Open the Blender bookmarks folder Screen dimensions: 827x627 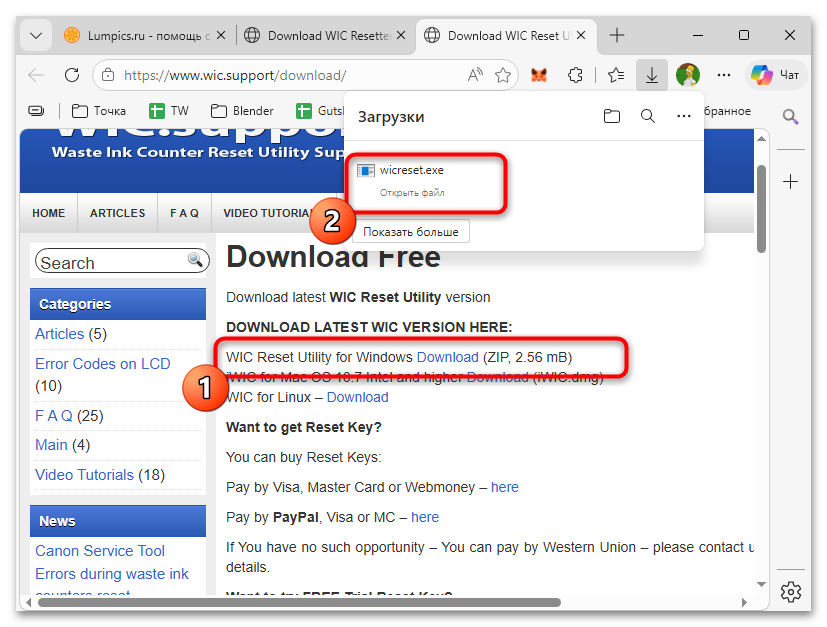coord(242,111)
